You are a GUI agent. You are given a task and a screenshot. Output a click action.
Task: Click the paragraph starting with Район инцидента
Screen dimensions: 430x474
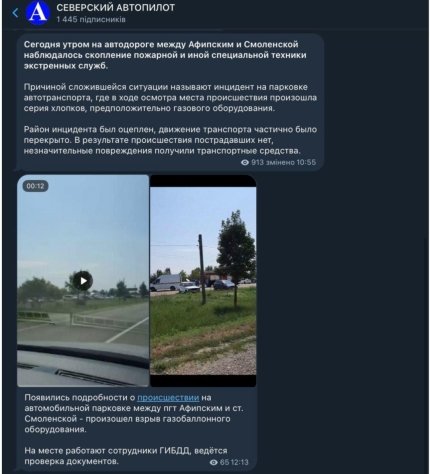tap(170, 140)
